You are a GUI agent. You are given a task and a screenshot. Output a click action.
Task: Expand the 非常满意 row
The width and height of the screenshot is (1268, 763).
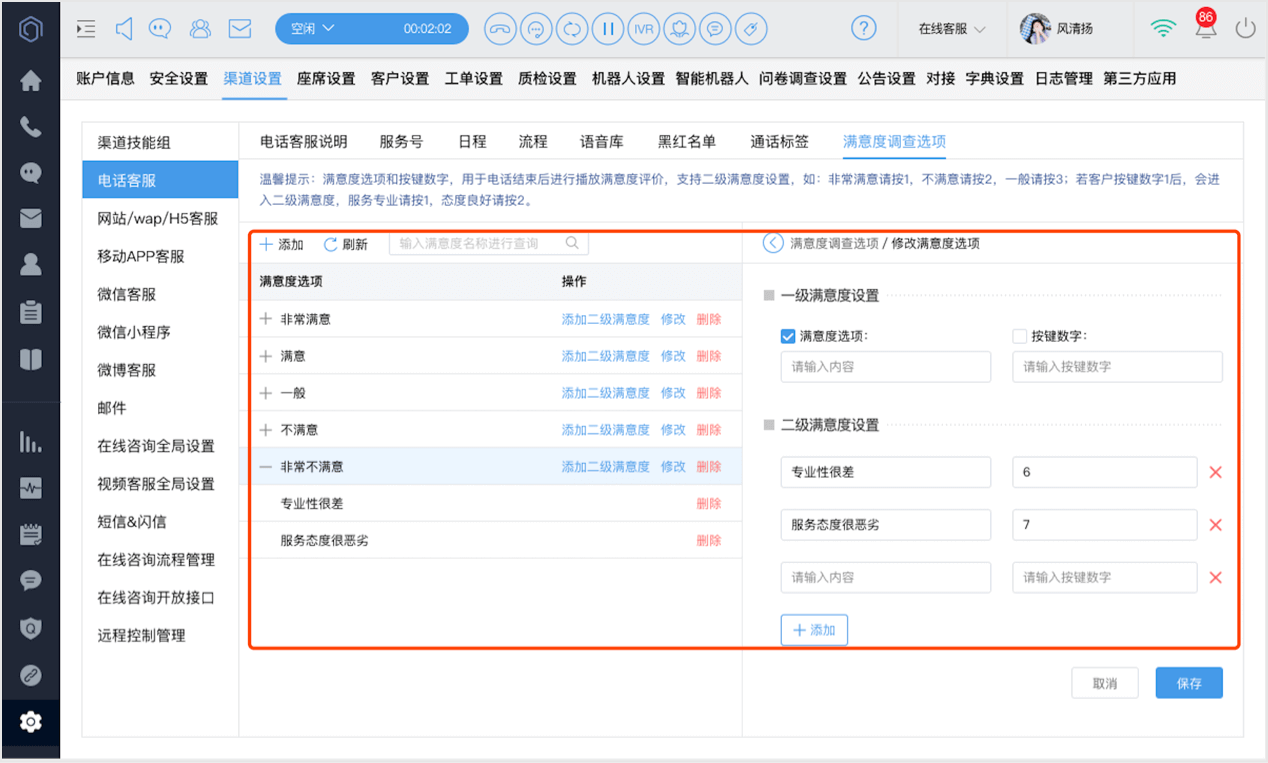point(266,319)
